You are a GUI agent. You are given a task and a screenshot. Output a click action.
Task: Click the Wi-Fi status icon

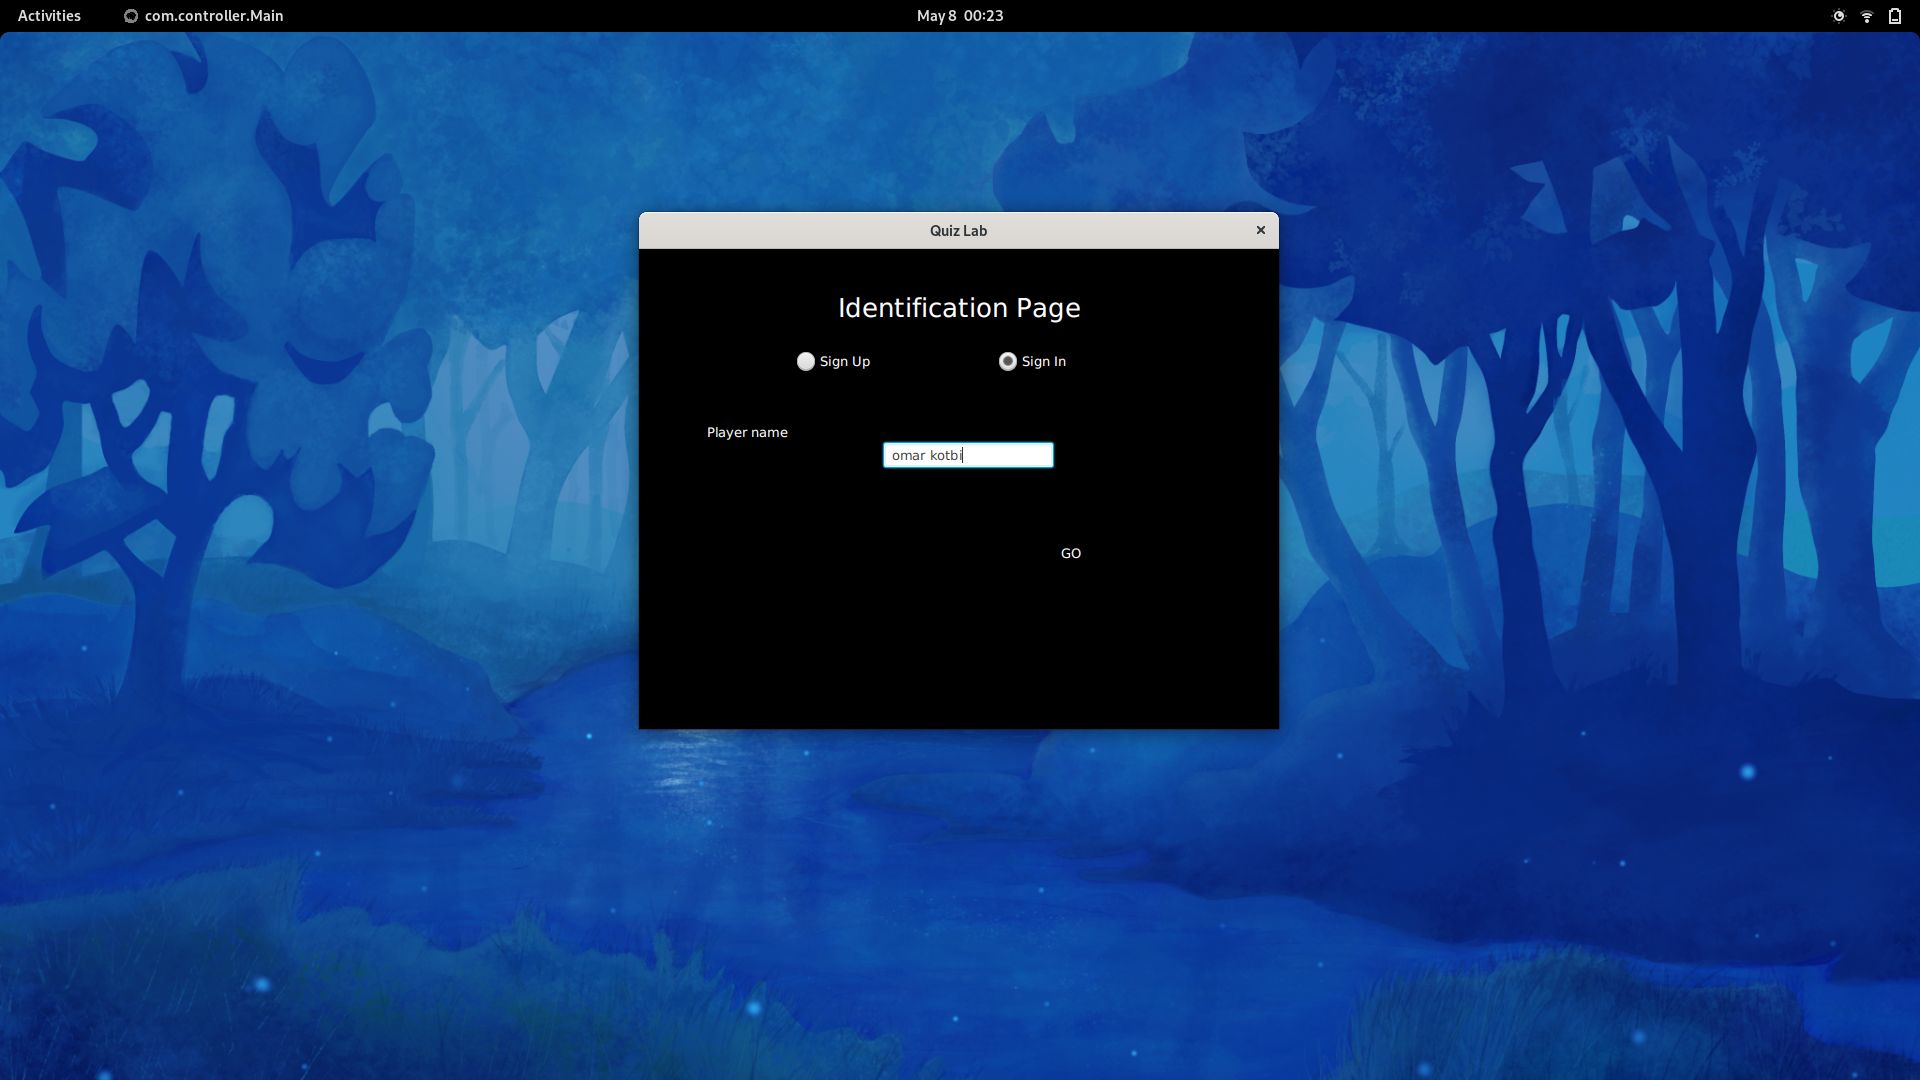pos(1866,16)
